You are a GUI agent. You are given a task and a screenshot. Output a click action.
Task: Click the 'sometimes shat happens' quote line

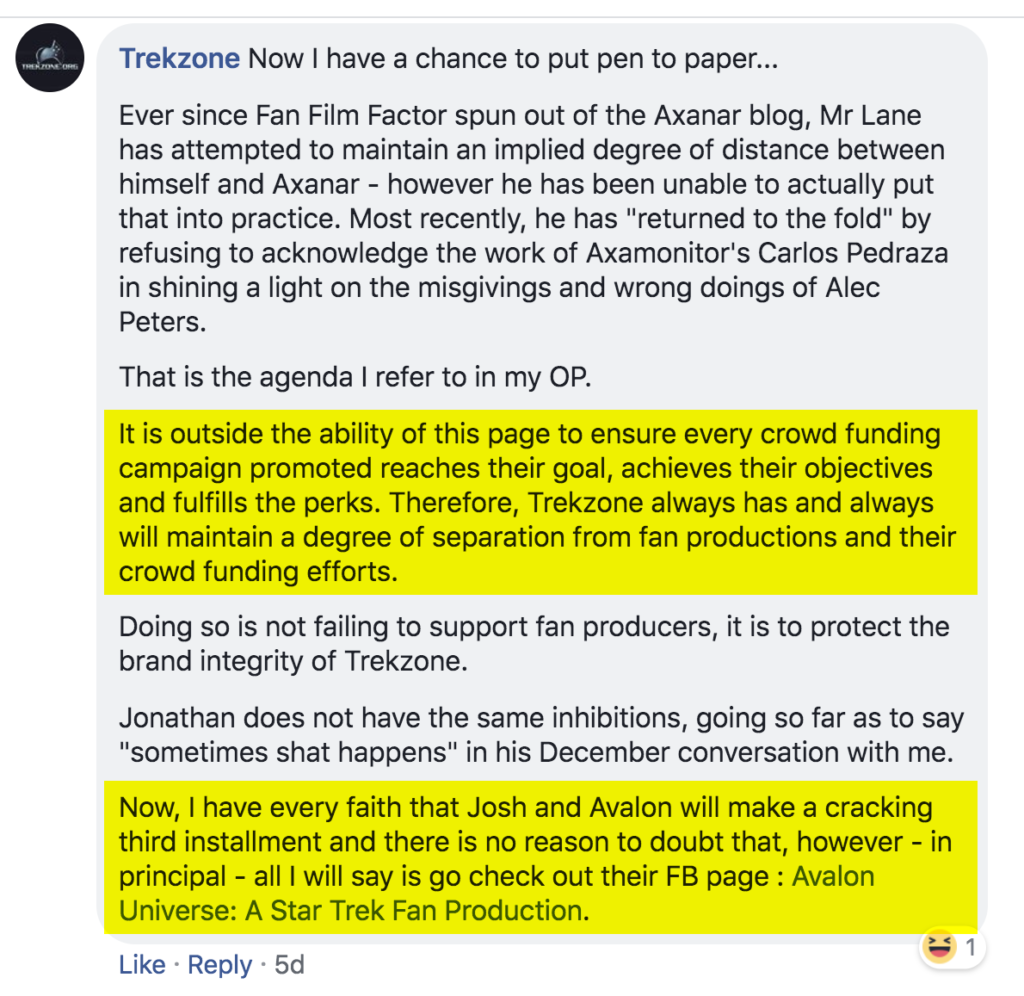pos(536,752)
